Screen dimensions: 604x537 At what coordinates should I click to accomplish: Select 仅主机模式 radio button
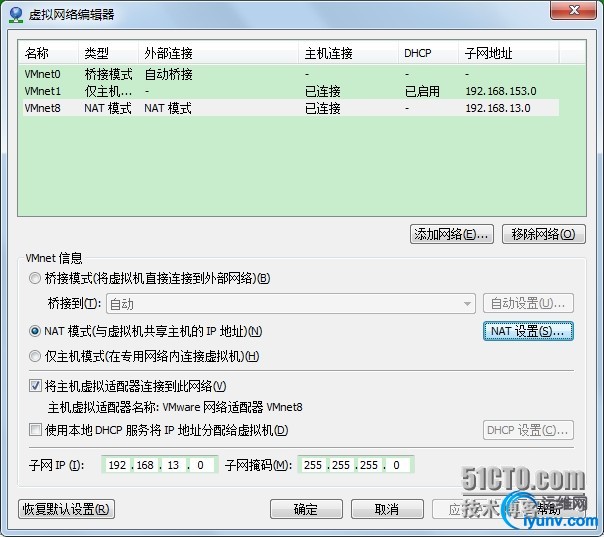35,356
